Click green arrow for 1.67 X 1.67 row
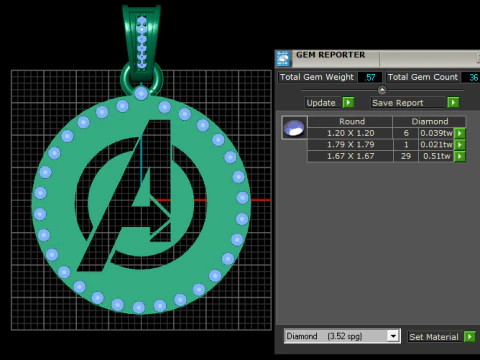The width and height of the screenshot is (480, 360). pos(460,156)
